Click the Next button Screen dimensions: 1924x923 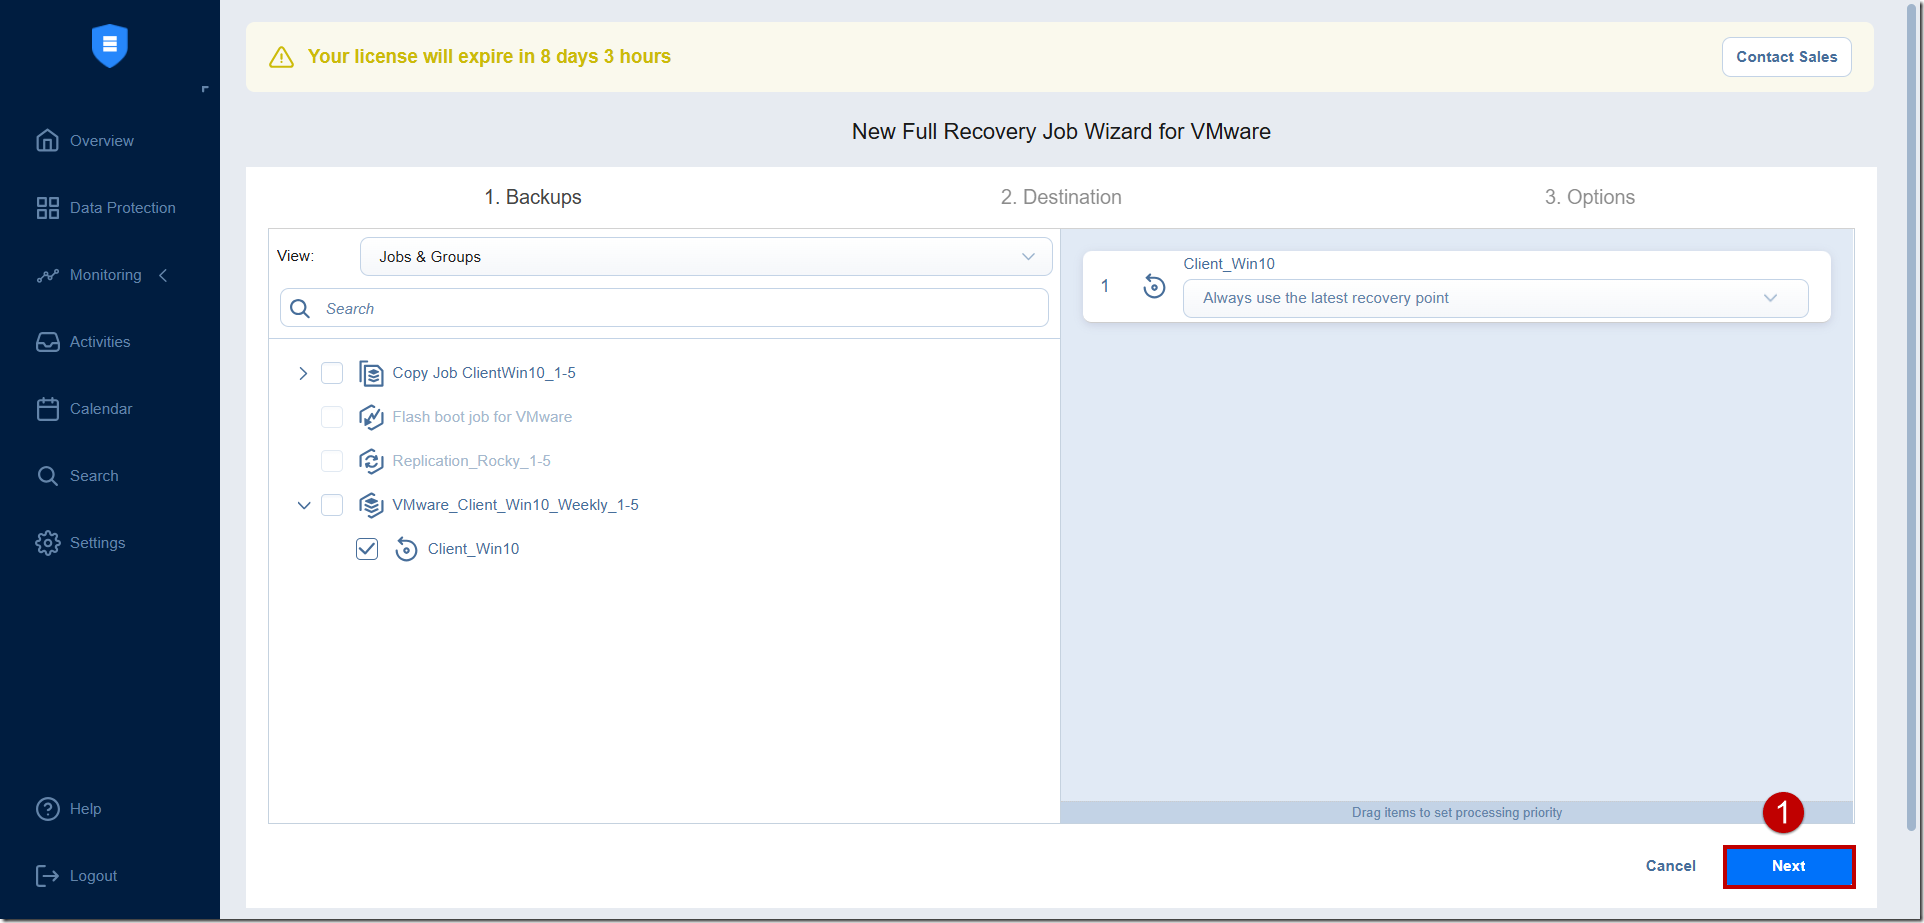click(1788, 866)
